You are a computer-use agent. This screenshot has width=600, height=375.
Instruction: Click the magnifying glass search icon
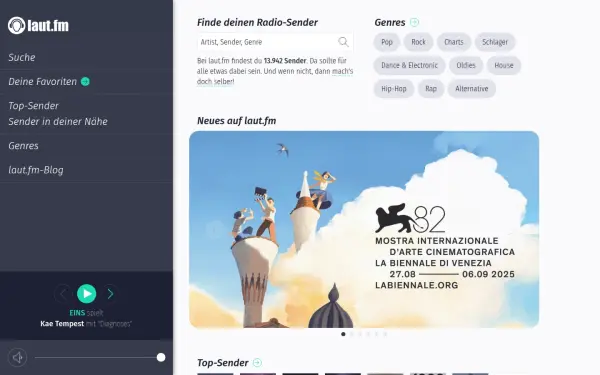click(x=344, y=42)
